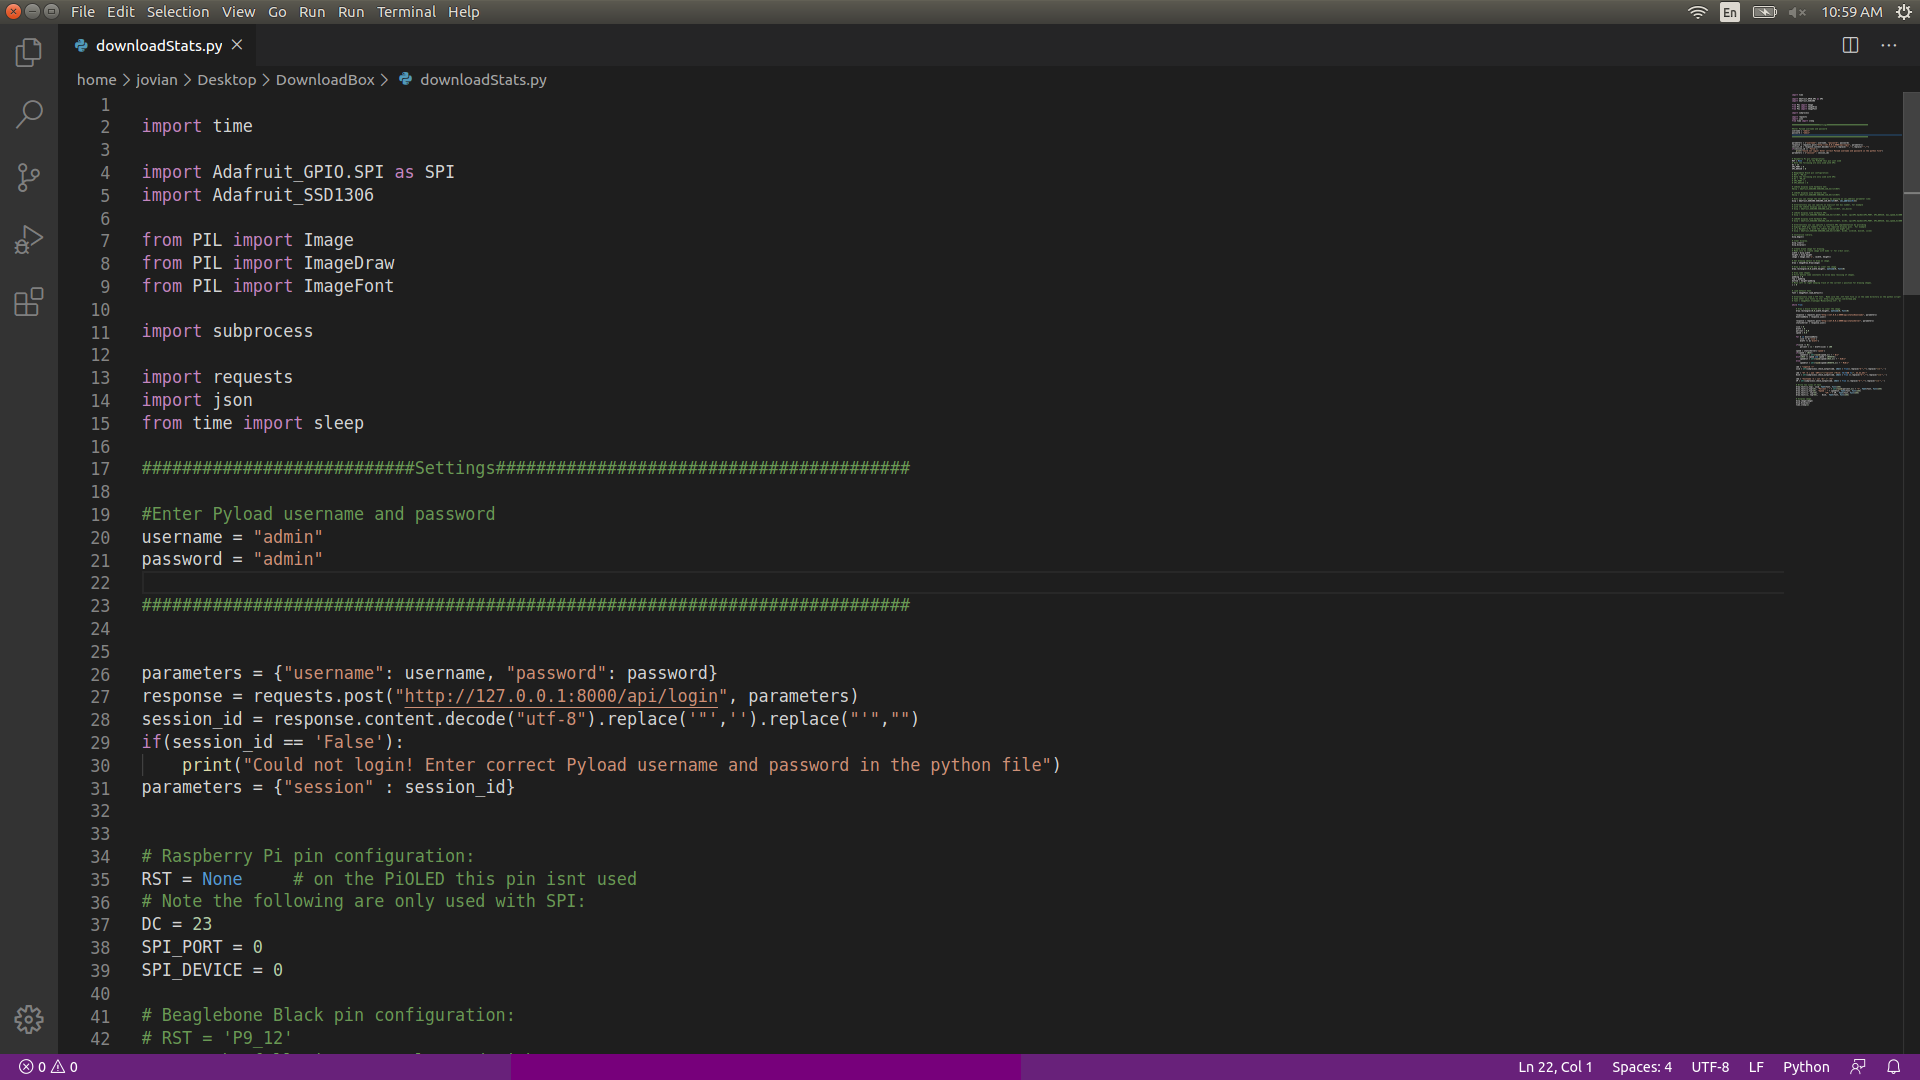This screenshot has width=1920, height=1080.
Task: Open the Manage gear at sidebar bottom
Action: (29, 1019)
